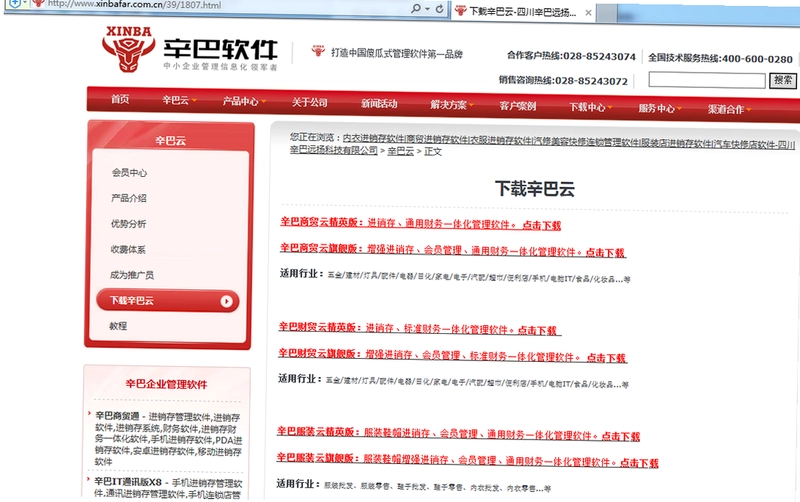Screen dimensions: 800x502
Task: Switch to the 下载辛巴云 browser tab
Action: click(x=523, y=12)
